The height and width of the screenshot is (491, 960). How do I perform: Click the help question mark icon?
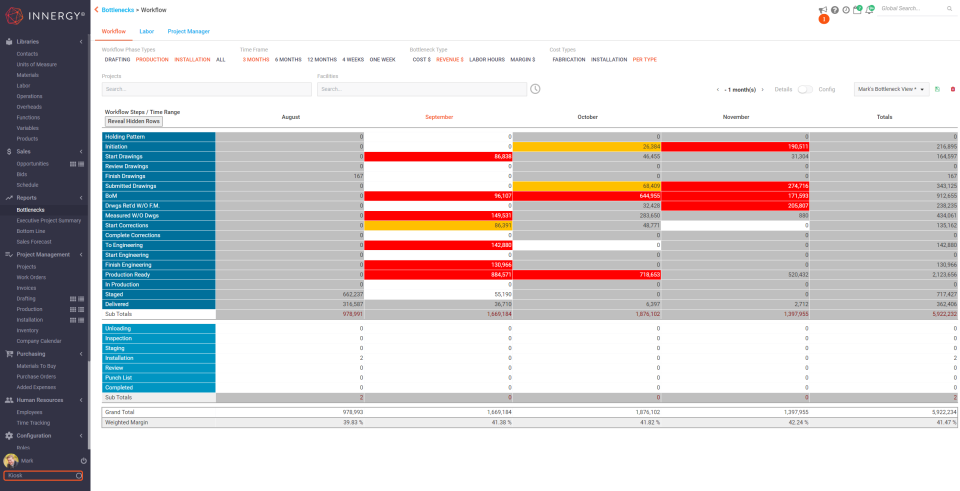click(x=834, y=10)
